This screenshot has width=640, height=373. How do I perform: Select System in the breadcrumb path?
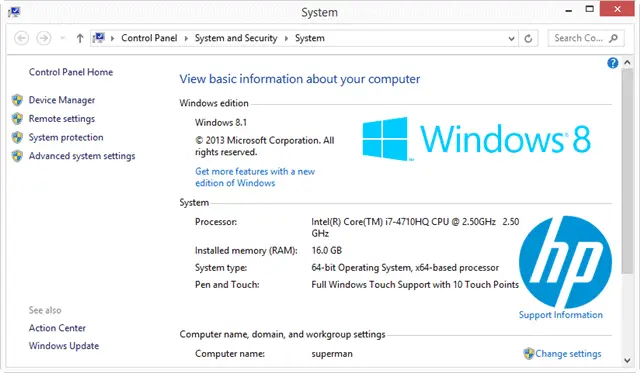[309, 38]
